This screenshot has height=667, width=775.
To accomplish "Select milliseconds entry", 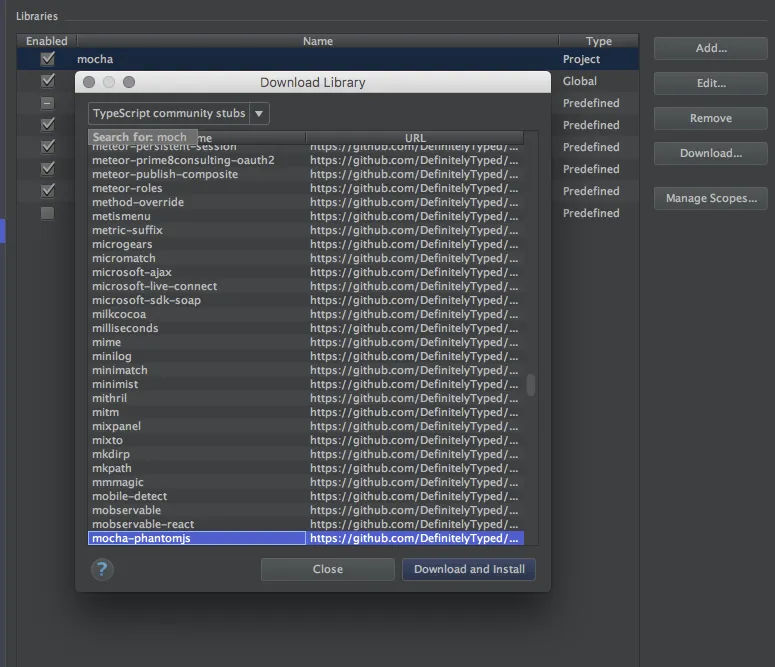I will (197, 328).
